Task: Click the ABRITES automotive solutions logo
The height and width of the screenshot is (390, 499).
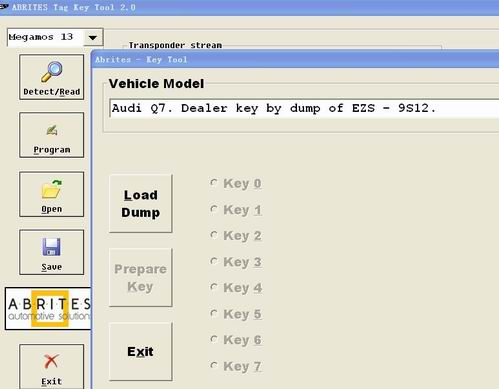Action: pyautogui.click(x=48, y=309)
